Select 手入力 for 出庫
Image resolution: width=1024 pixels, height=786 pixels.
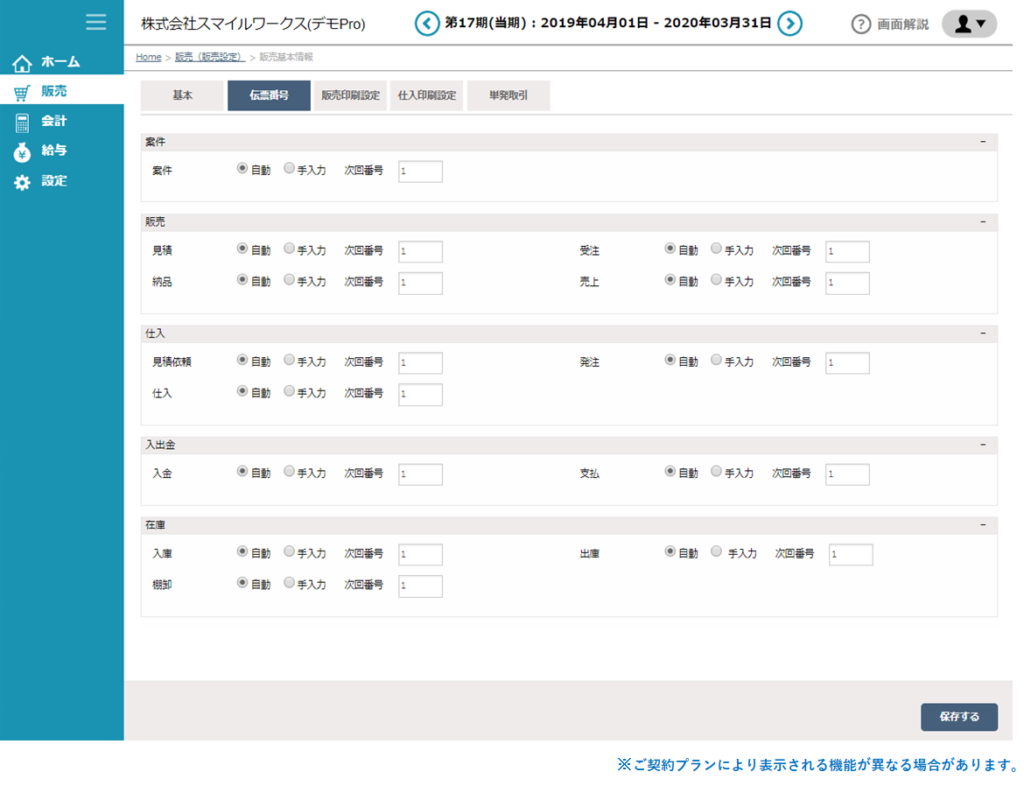pyautogui.click(x=716, y=552)
